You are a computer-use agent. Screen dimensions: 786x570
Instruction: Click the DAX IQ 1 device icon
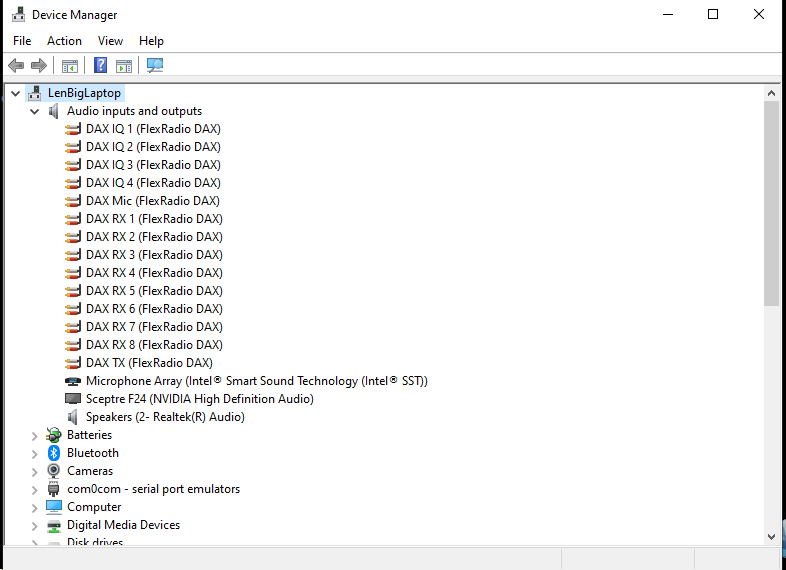click(73, 129)
